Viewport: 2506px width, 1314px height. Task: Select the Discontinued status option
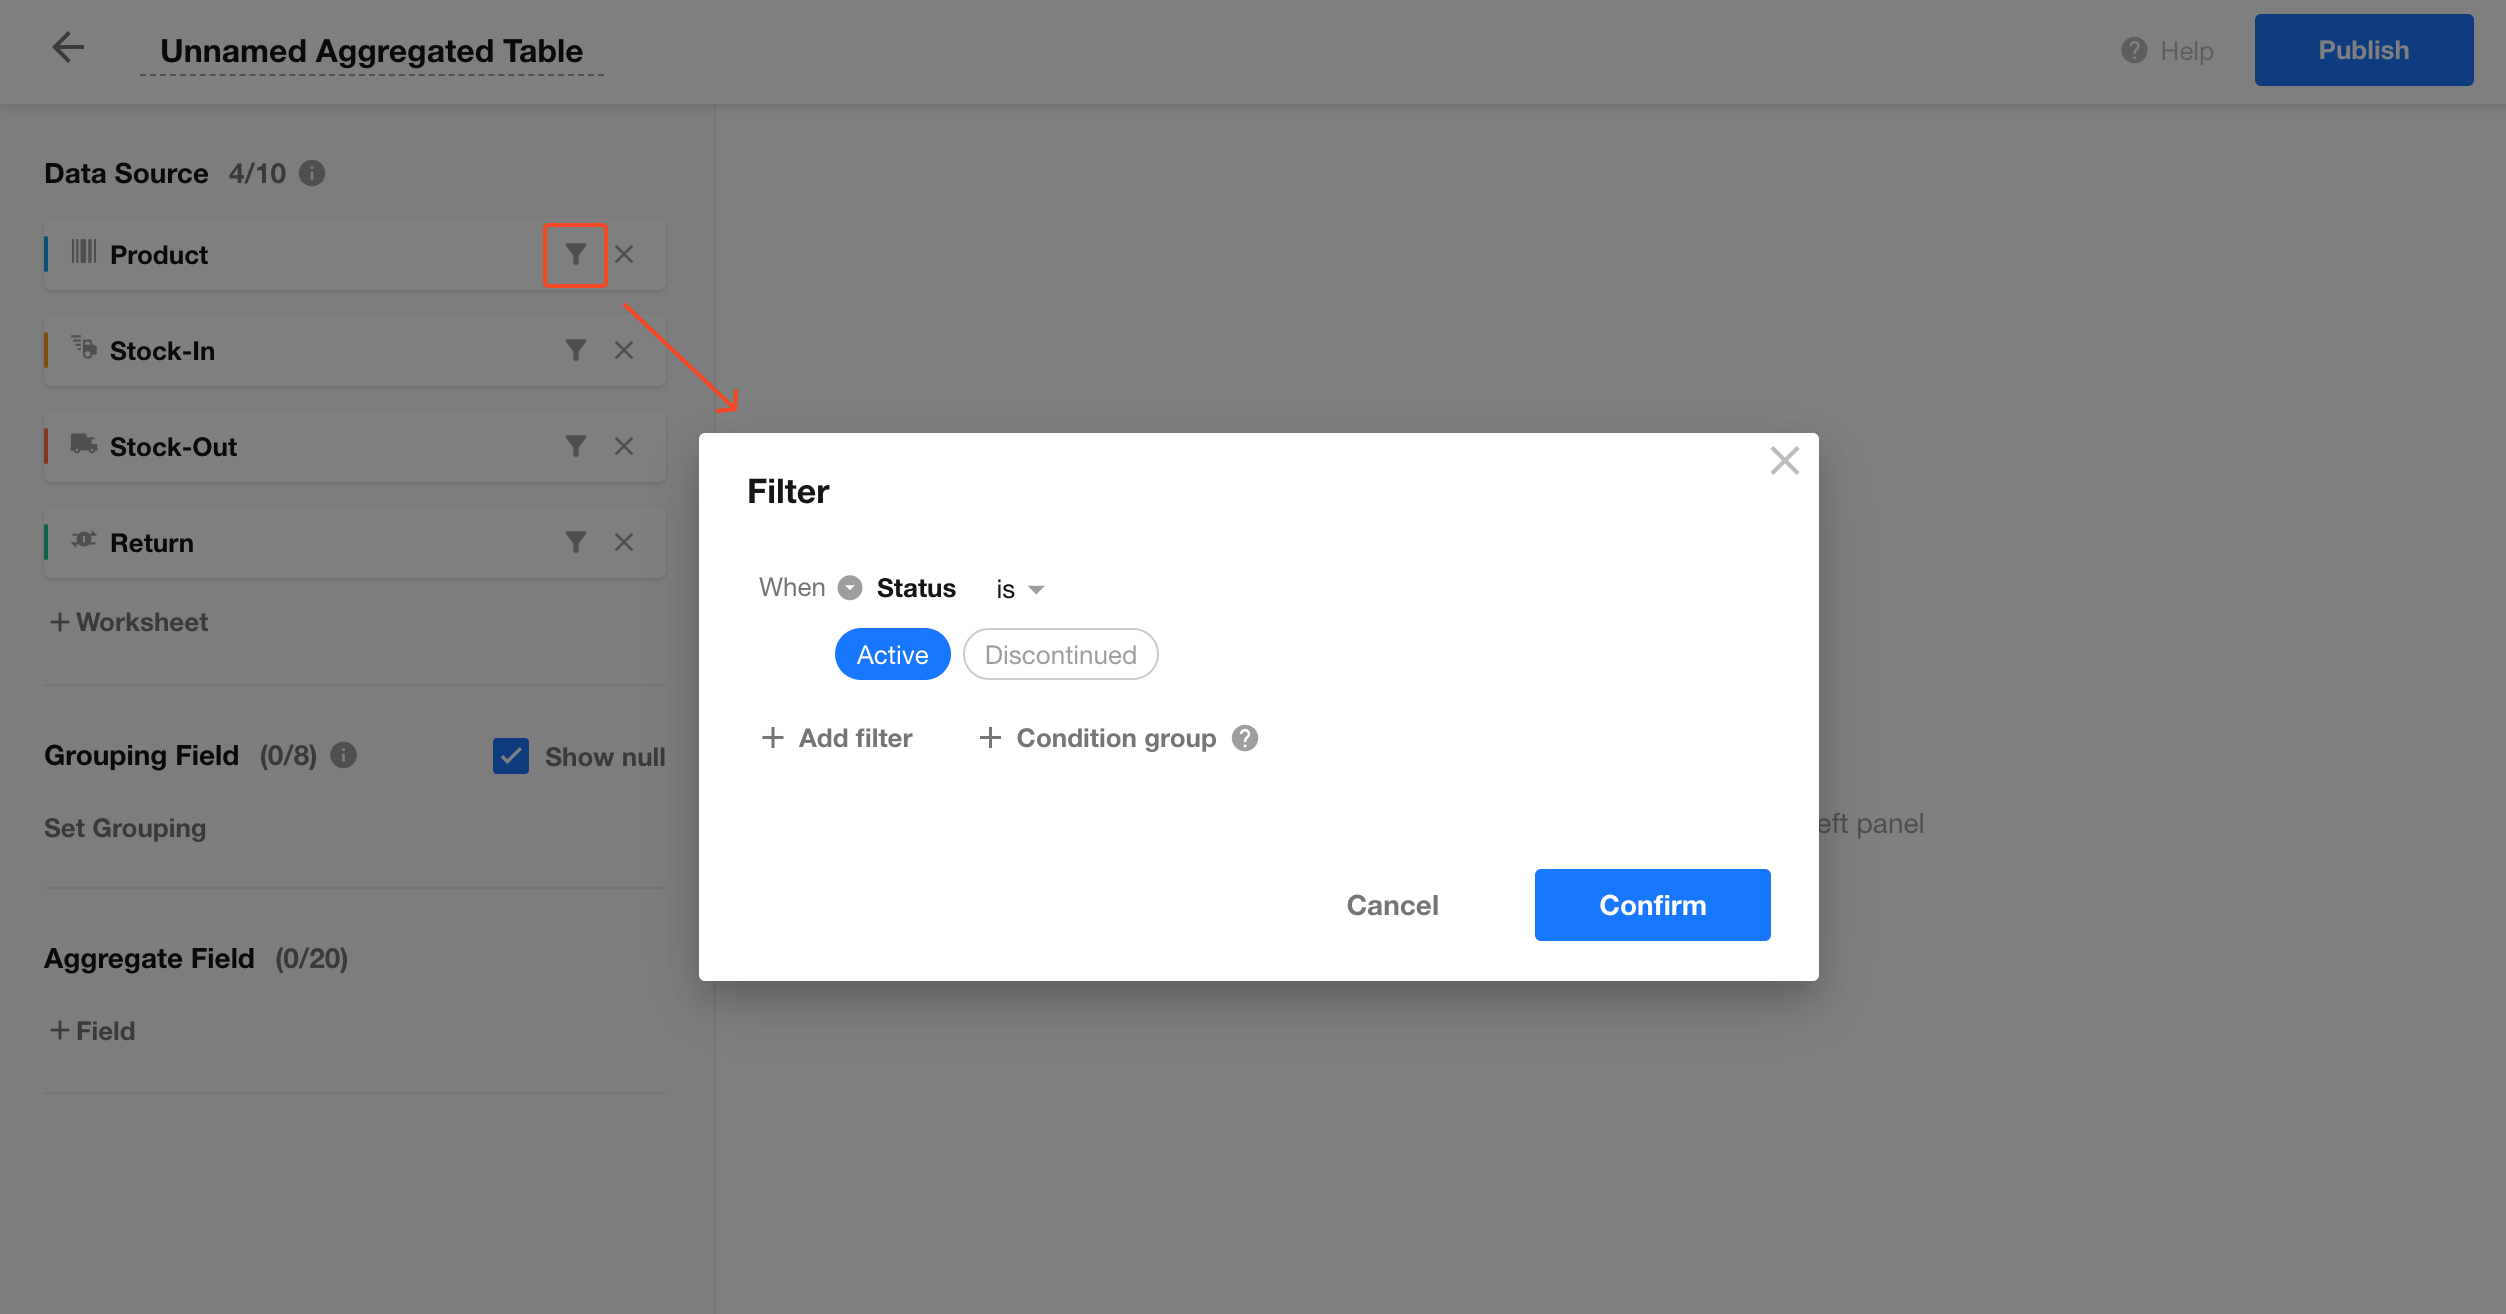click(x=1060, y=654)
